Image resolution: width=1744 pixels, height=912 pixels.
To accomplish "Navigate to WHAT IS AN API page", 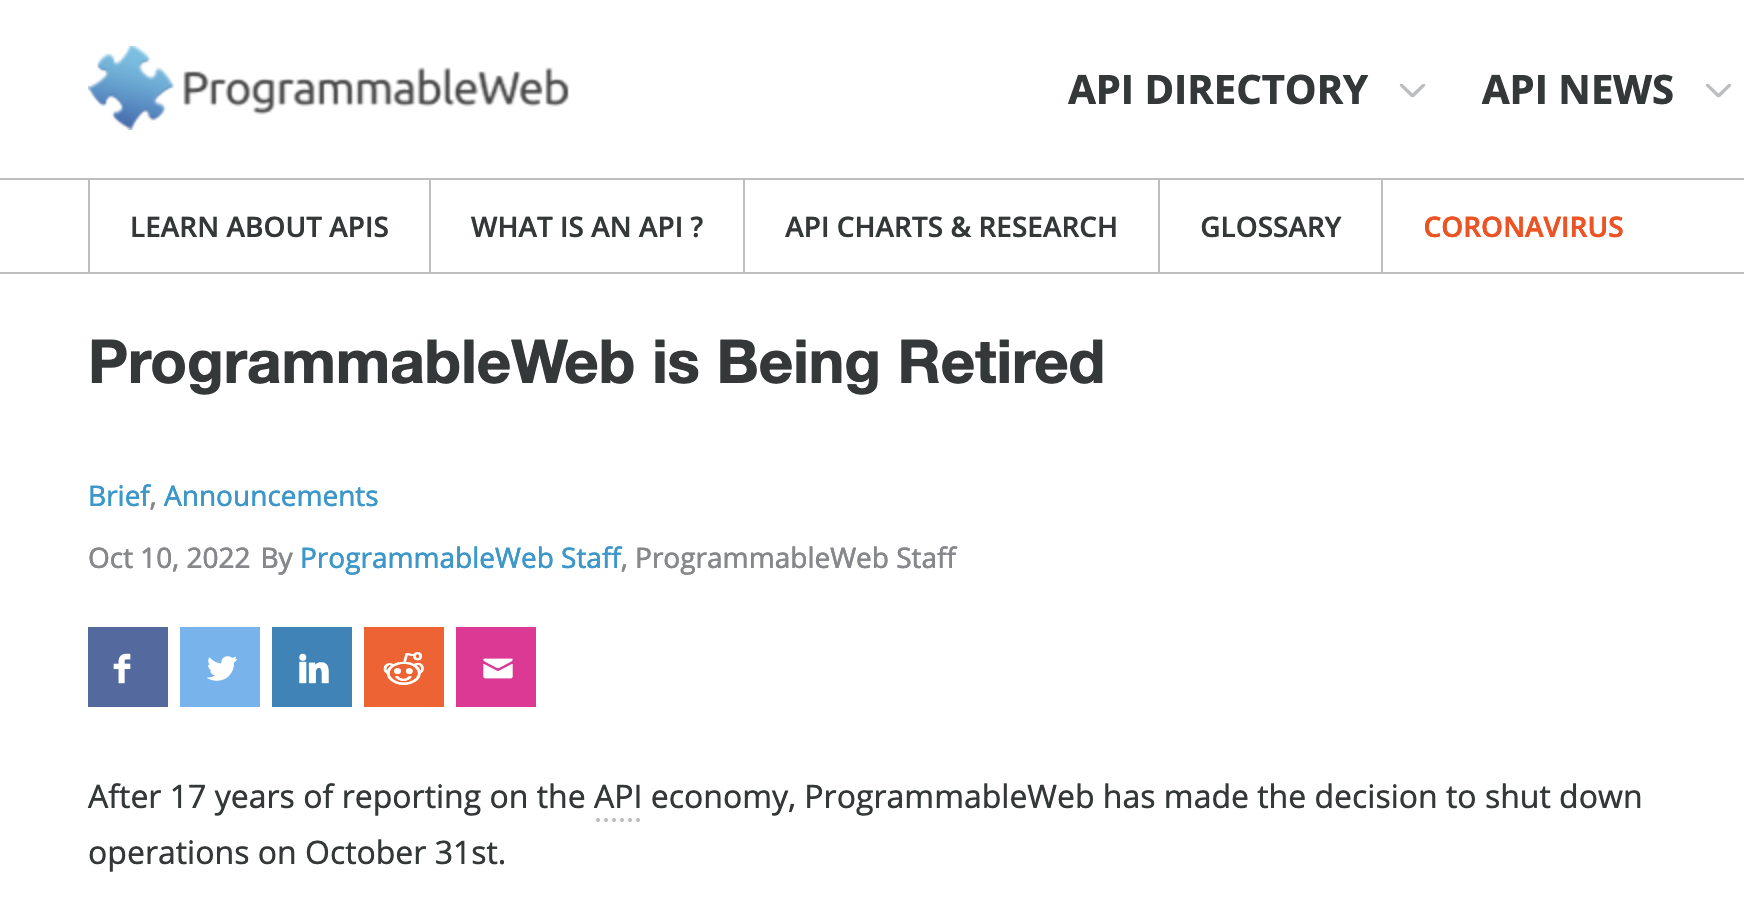I will (x=586, y=226).
